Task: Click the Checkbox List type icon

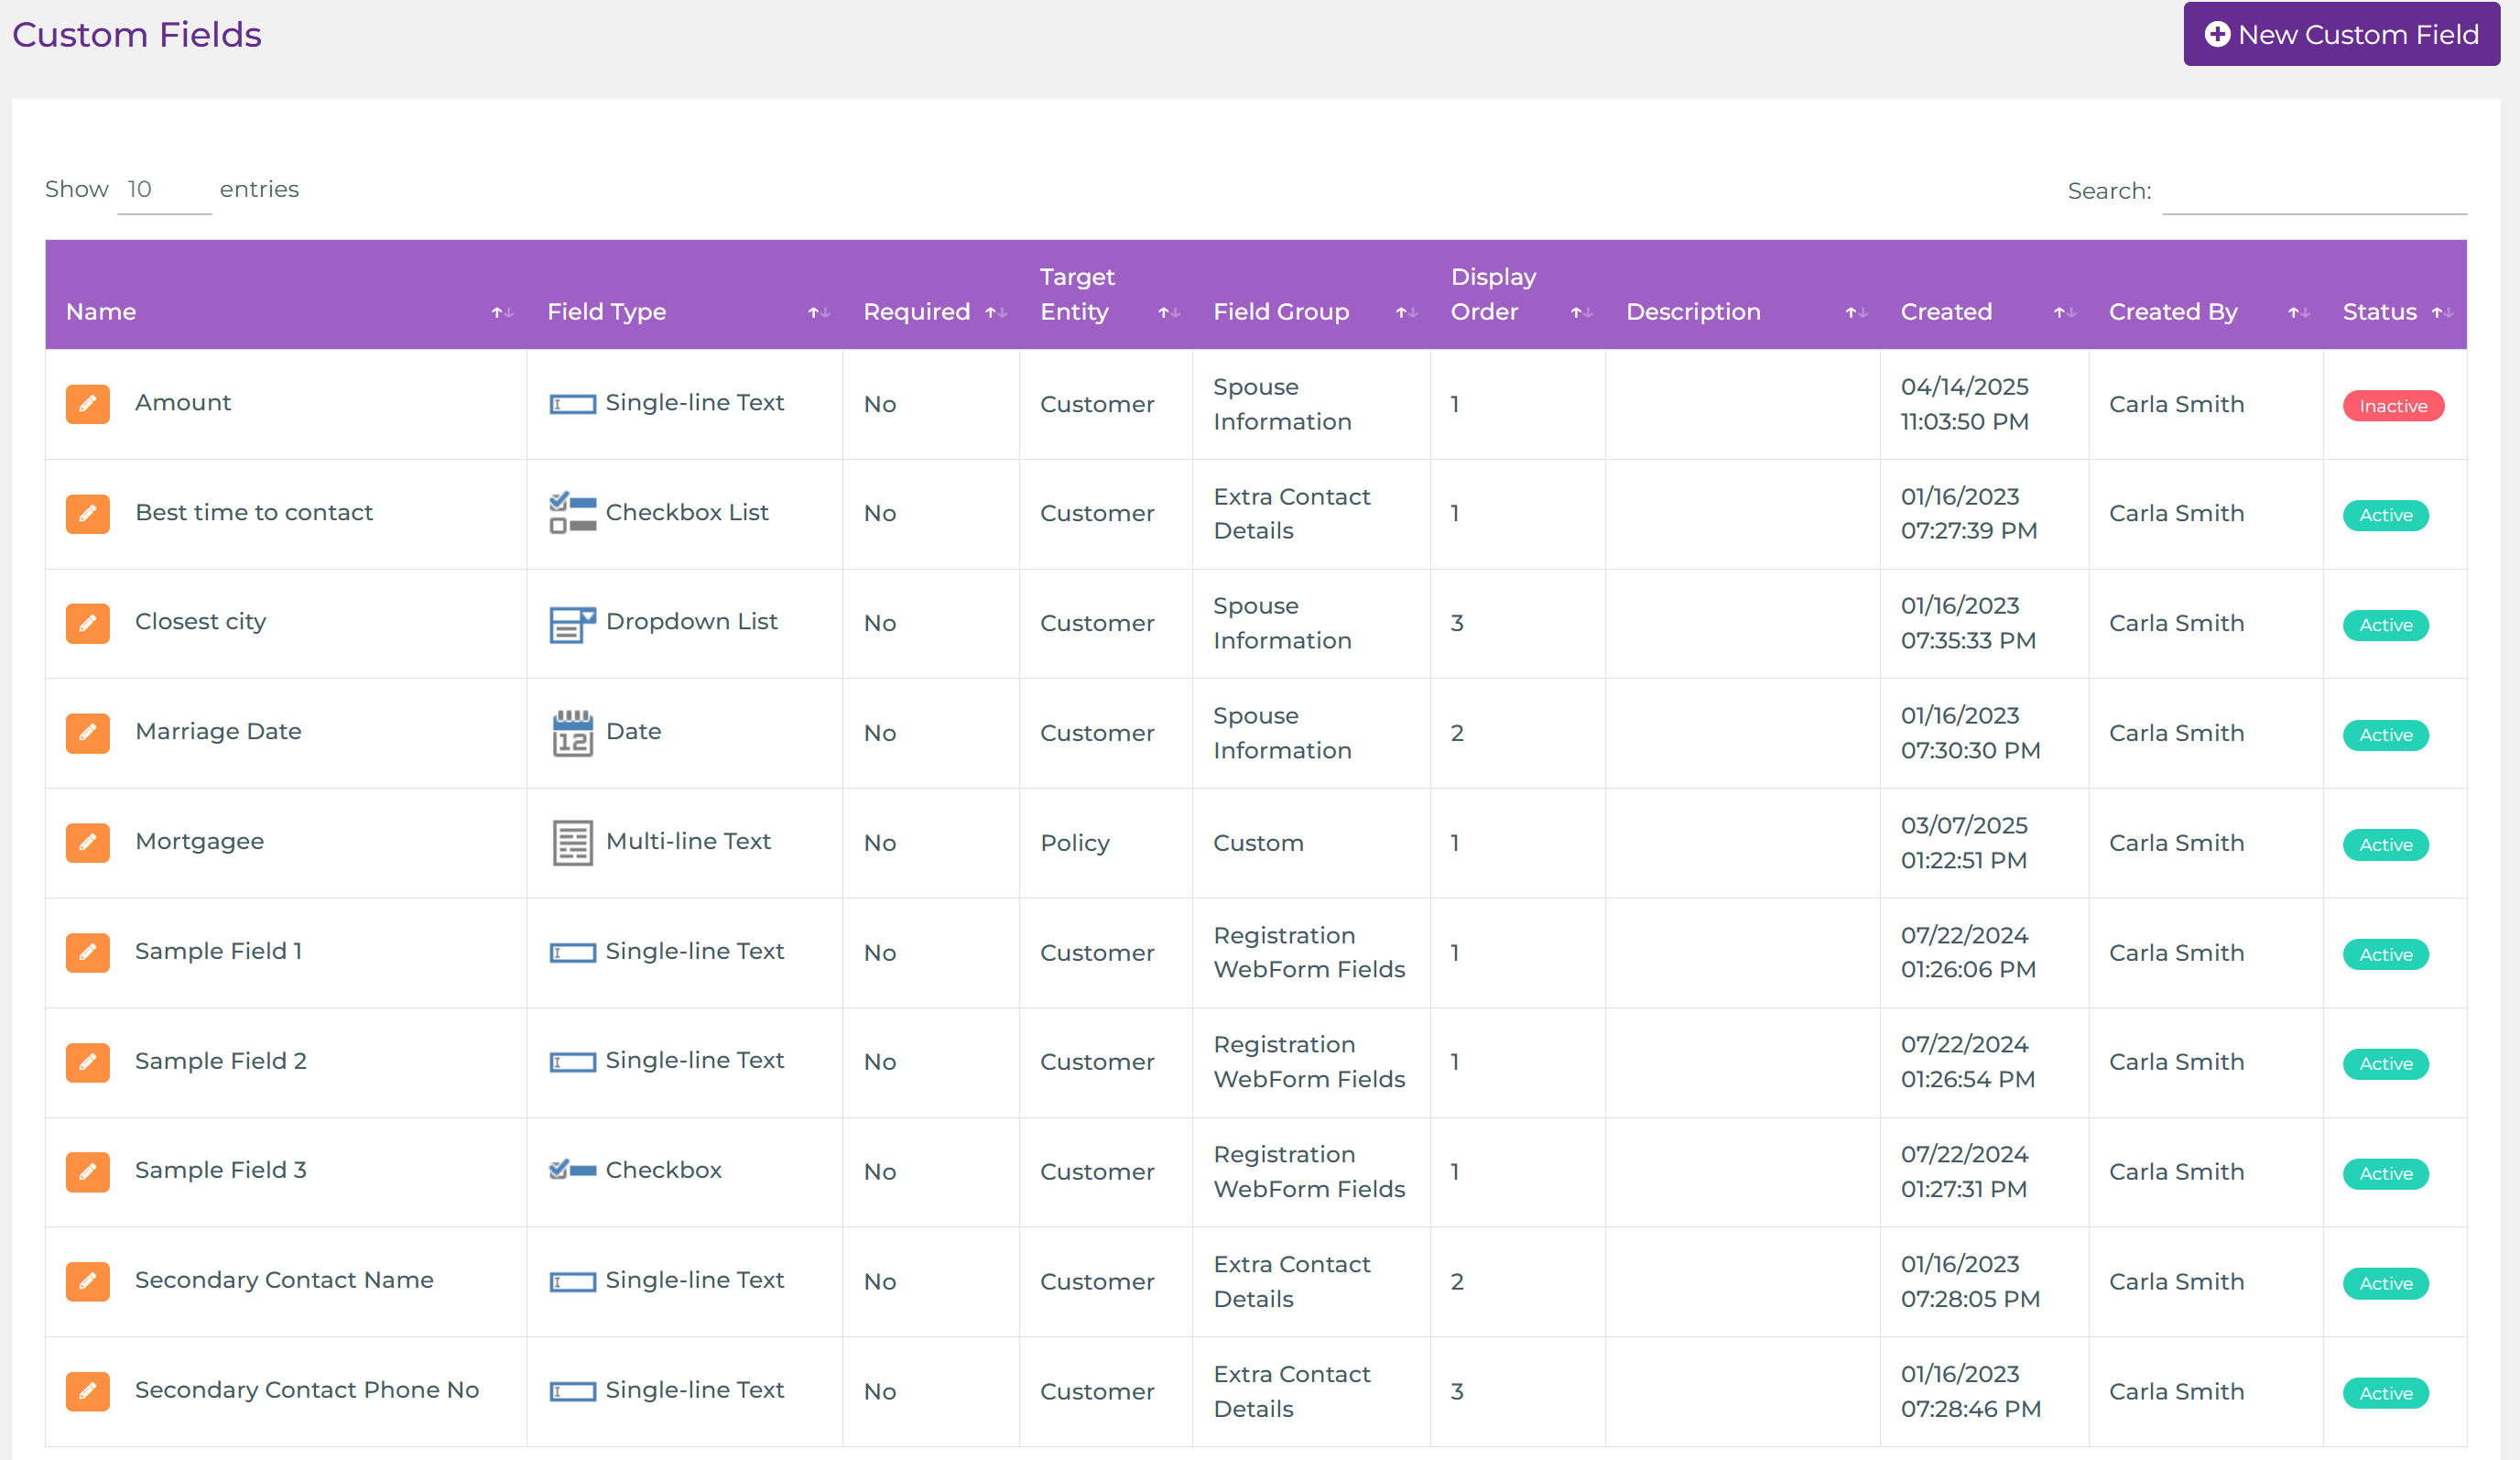Action: (x=572, y=513)
